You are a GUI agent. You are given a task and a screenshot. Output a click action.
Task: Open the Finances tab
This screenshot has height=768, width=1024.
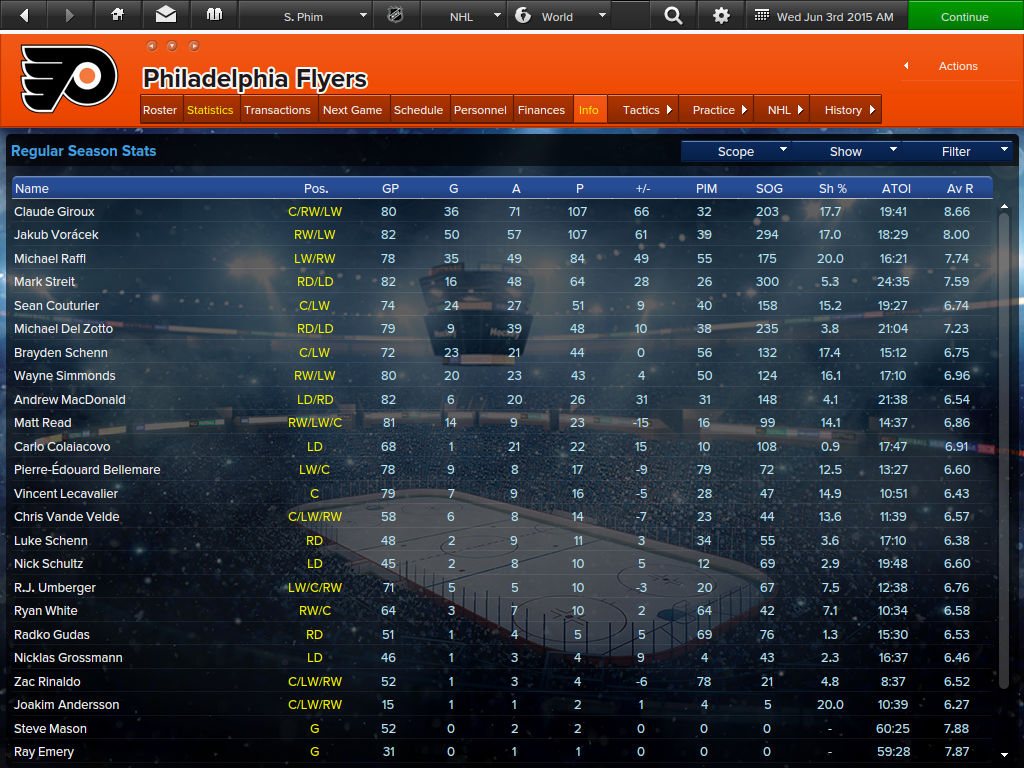pyautogui.click(x=541, y=110)
